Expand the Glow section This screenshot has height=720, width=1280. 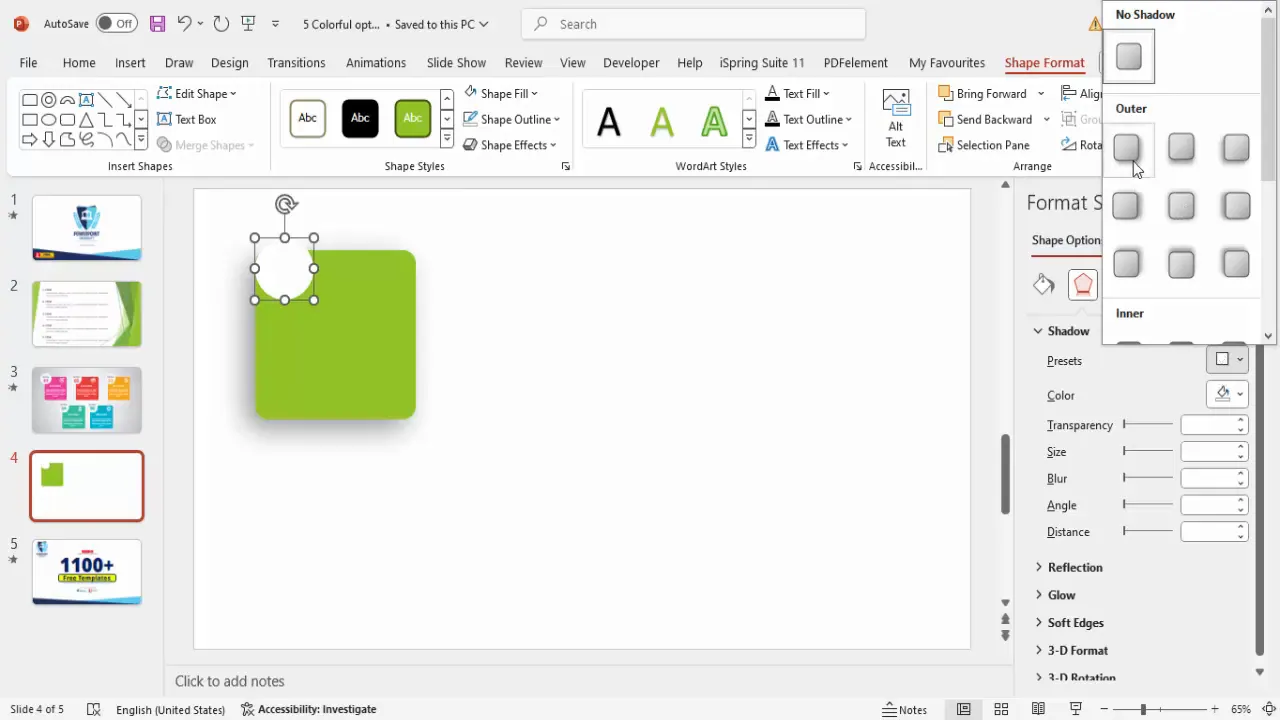coord(1055,595)
